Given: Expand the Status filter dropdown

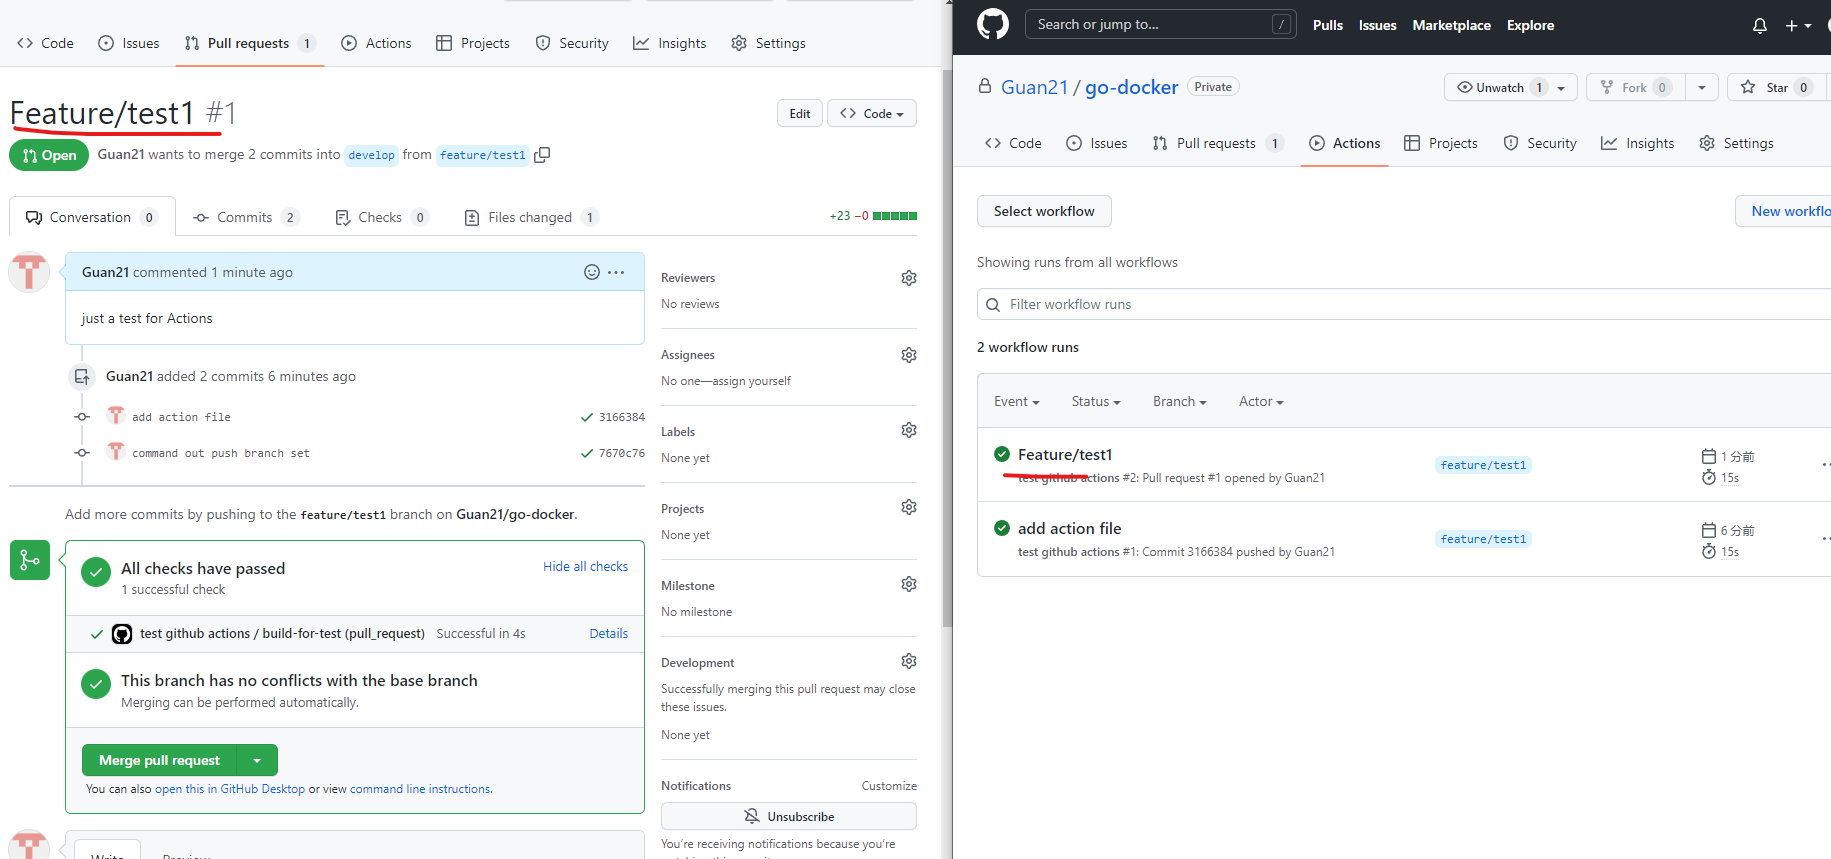Looking at the screenshot, I should (x=1095, y=401).
